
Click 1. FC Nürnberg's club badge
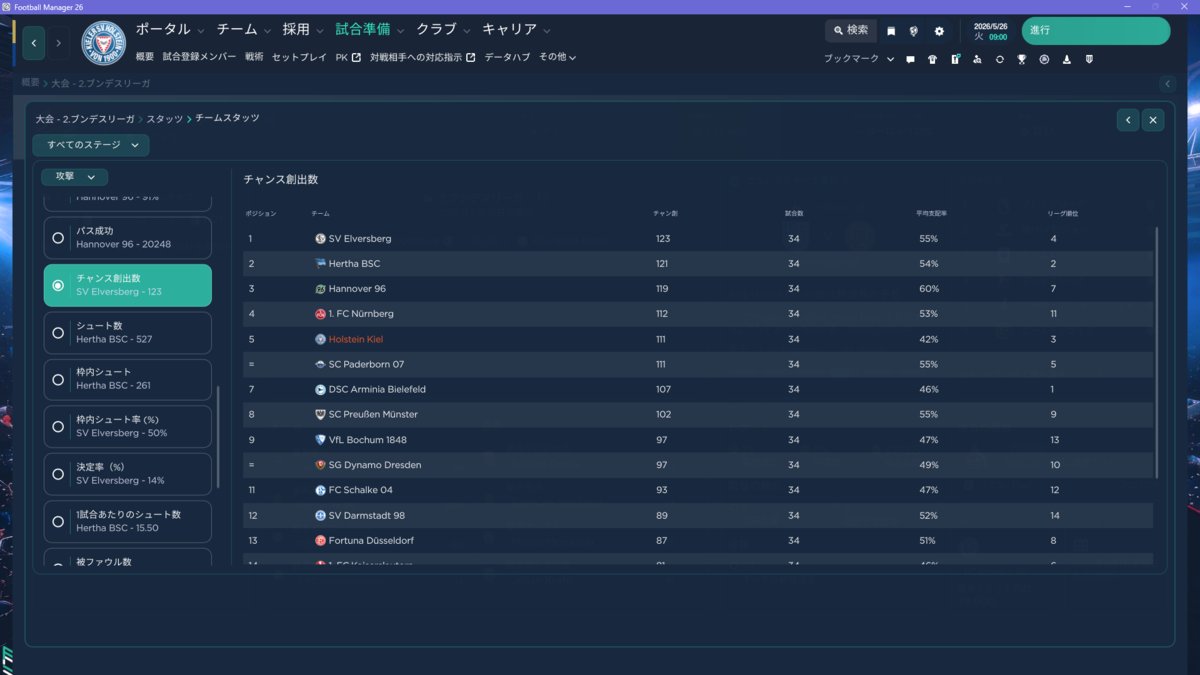coord(320,314)
